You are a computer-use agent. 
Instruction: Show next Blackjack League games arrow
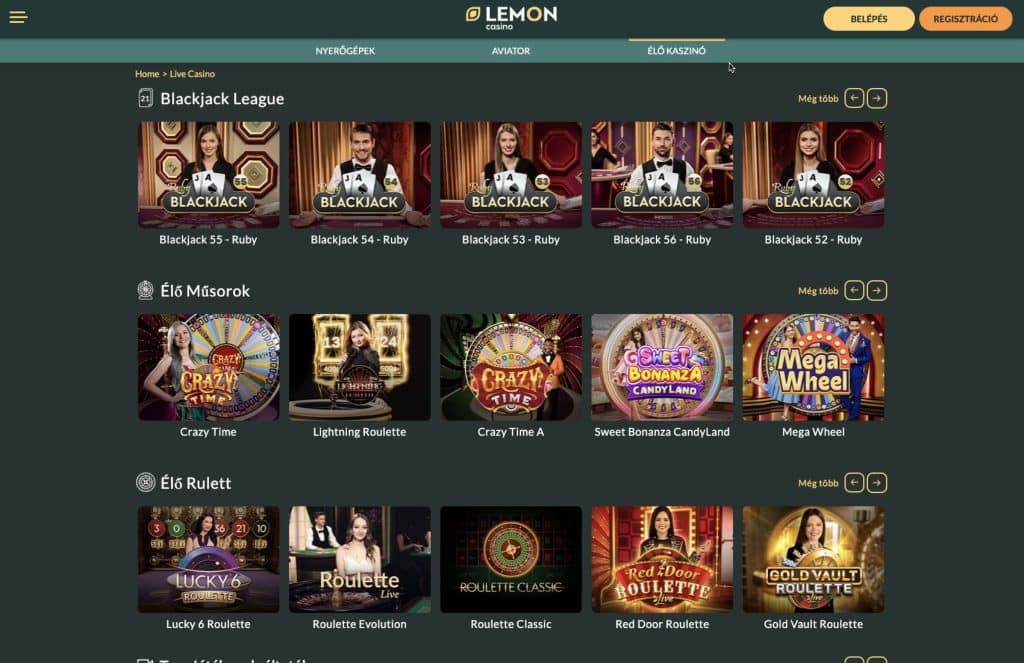pyautogui.click(x=877, y=98)
